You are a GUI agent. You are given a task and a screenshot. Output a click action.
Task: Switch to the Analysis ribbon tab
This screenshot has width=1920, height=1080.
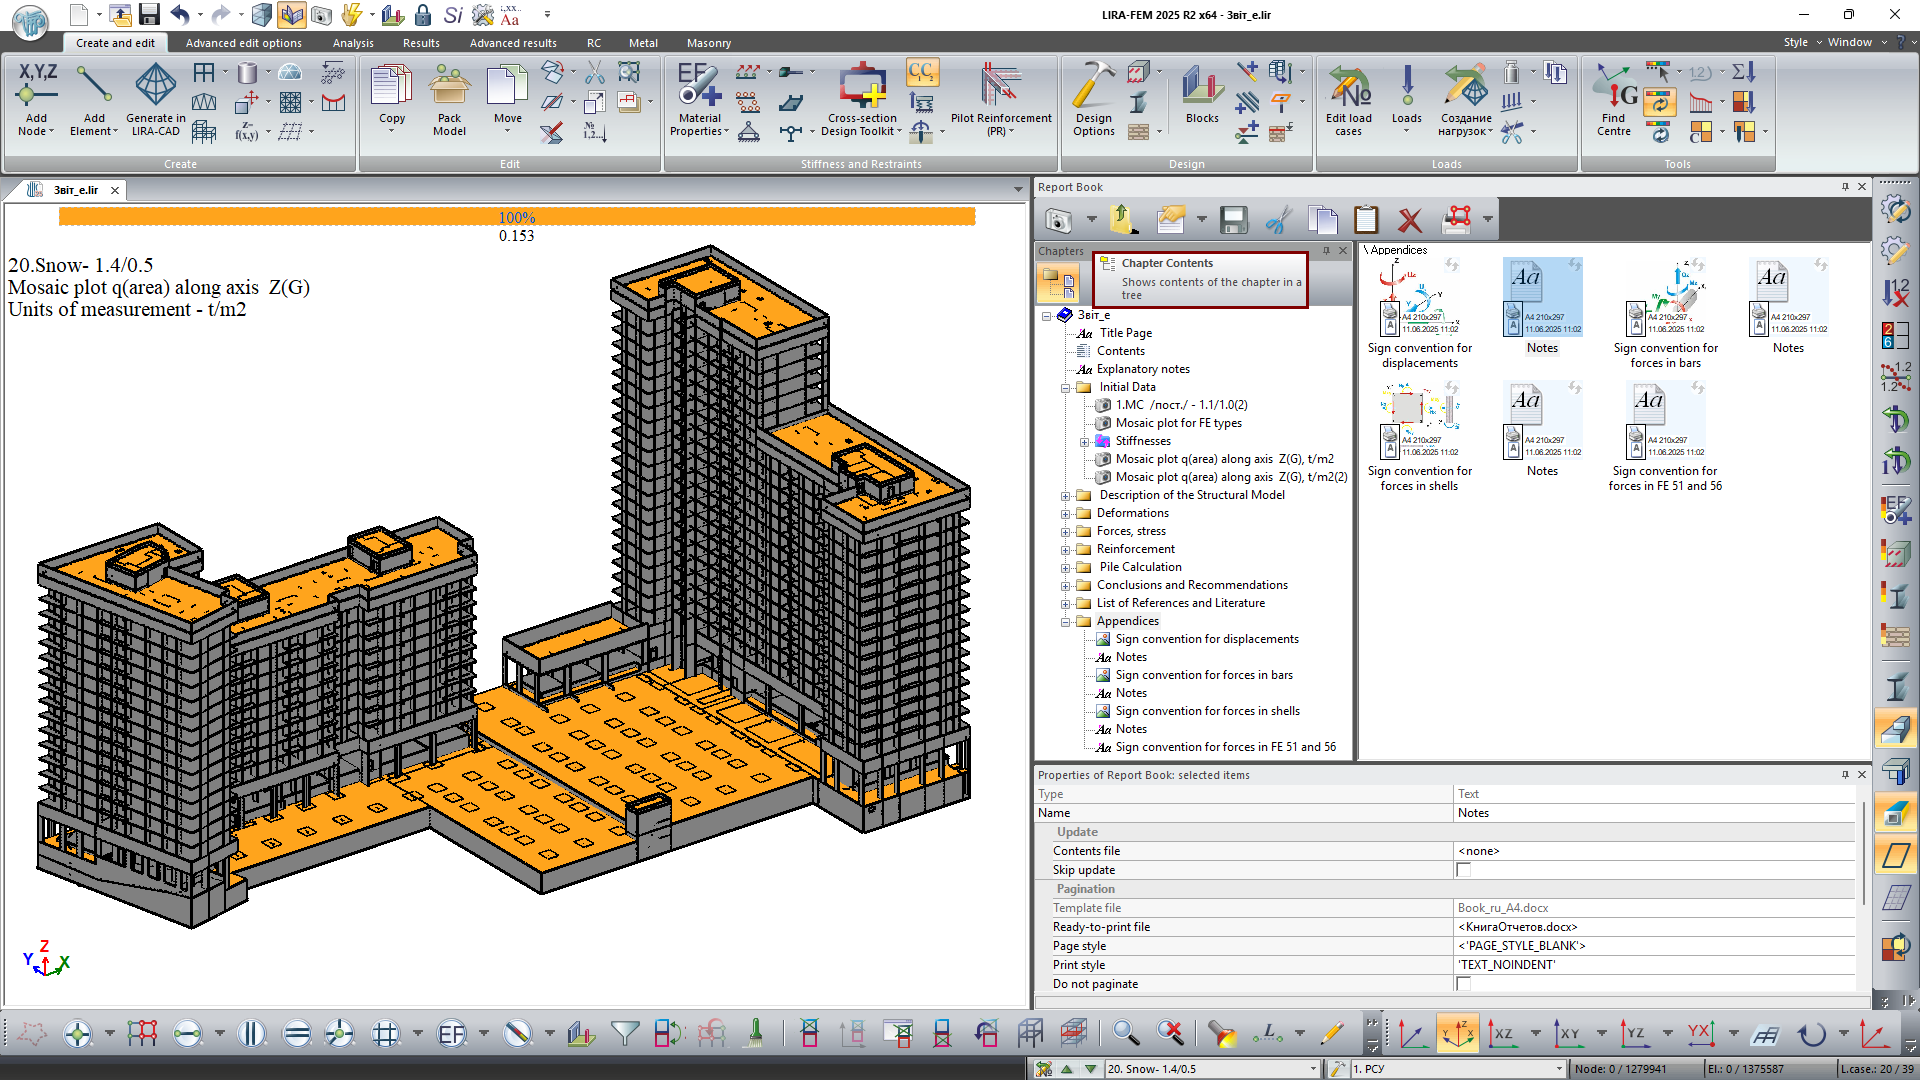[353, 43]
